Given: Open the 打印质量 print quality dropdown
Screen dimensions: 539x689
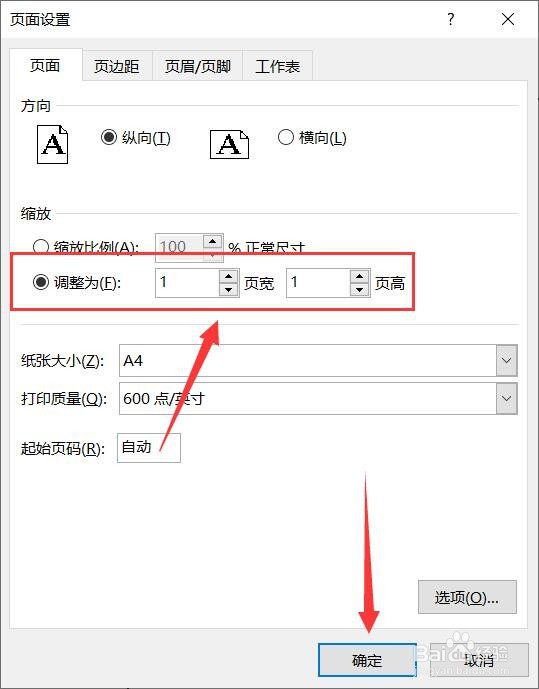Looking at the screenshot, I should 506,399.
